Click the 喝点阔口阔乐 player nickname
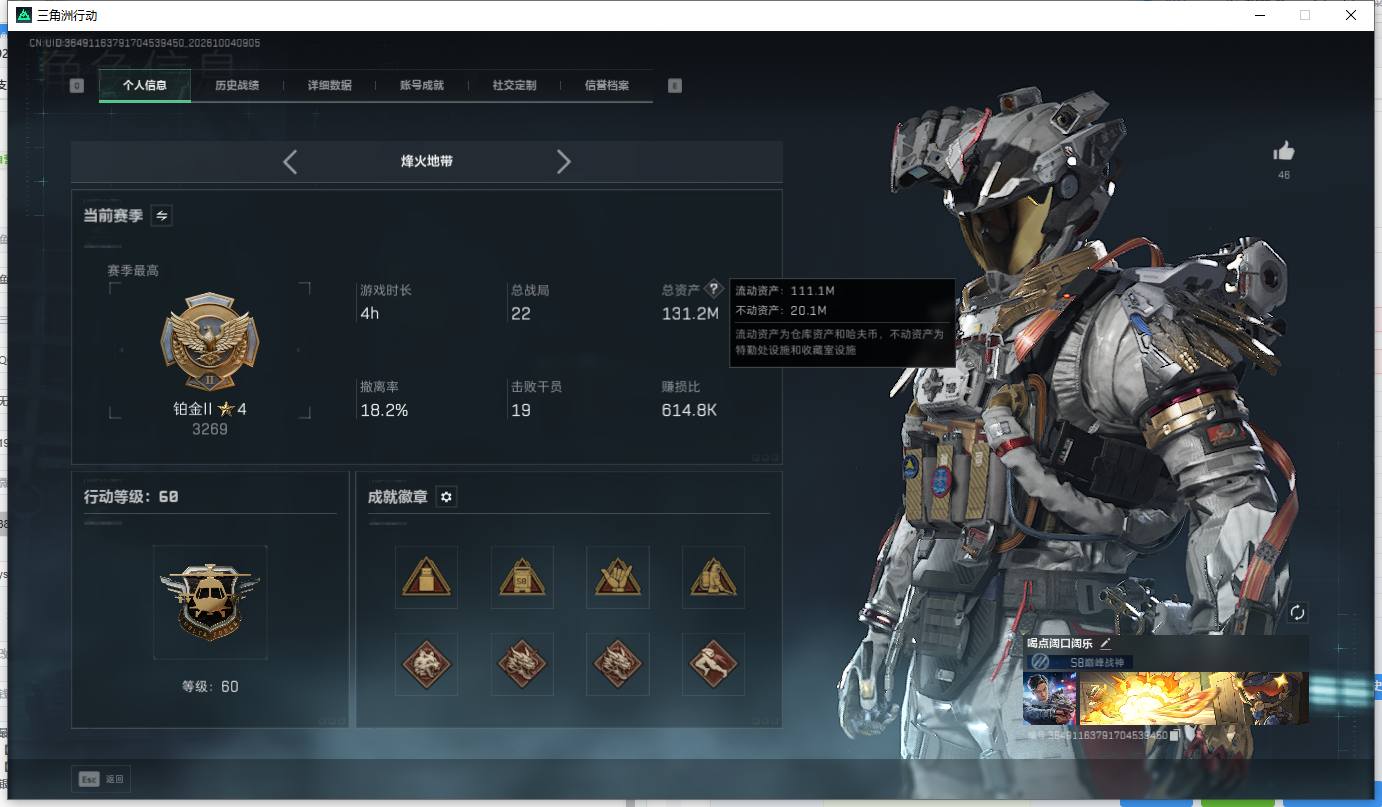The width and height of the screenshot is (1382, 807). [1060, 643]
